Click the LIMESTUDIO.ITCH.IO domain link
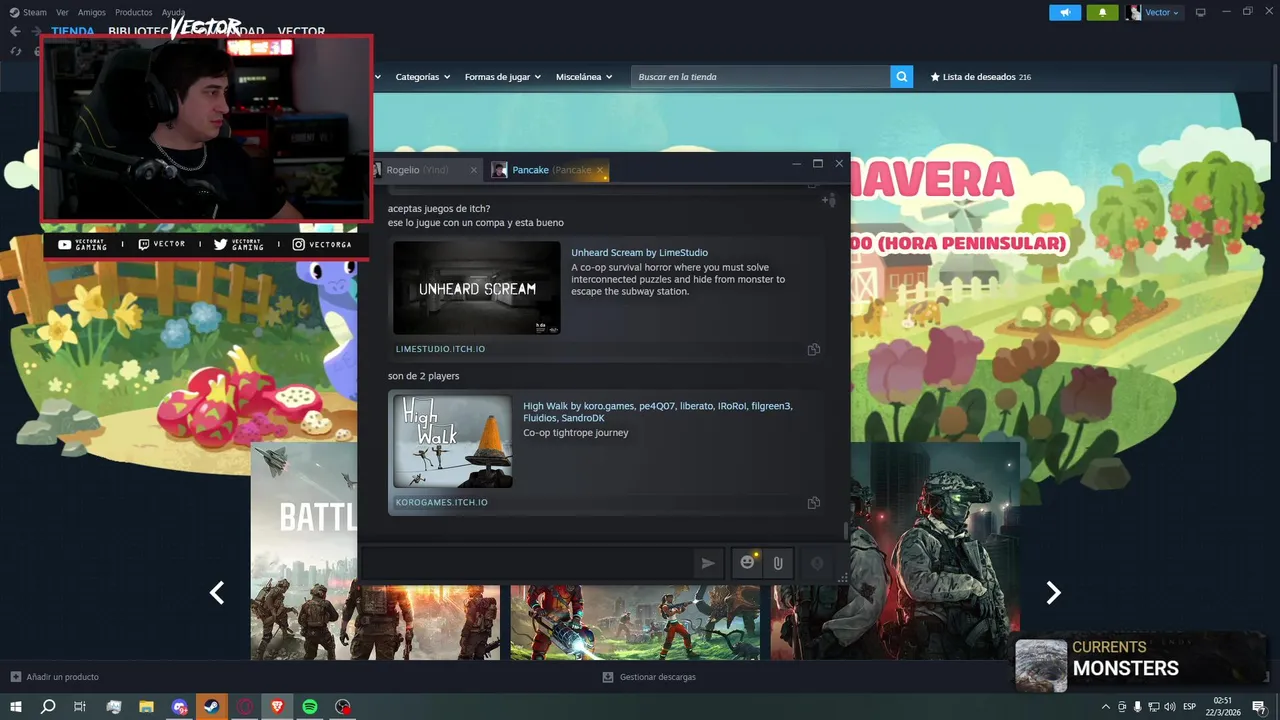 pyautogui.click(x=440, y=349)
